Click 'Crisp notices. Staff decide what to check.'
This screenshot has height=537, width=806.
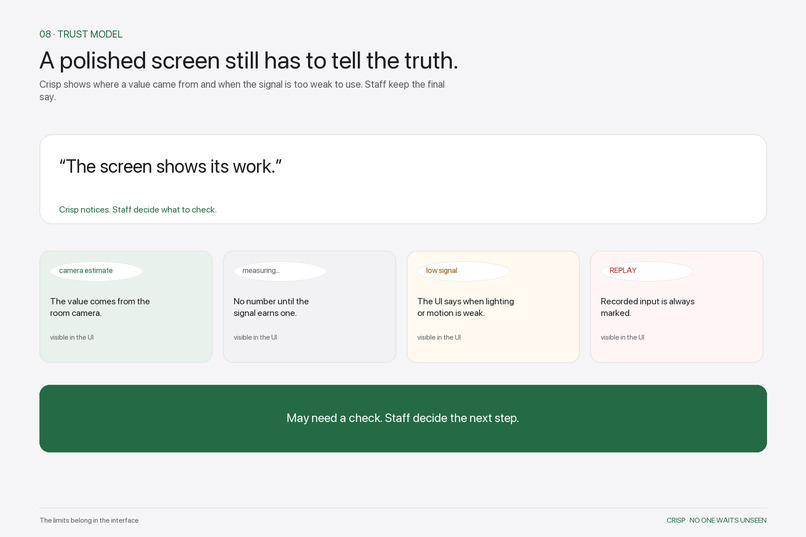pyautogui.click(x=137, y=210)
